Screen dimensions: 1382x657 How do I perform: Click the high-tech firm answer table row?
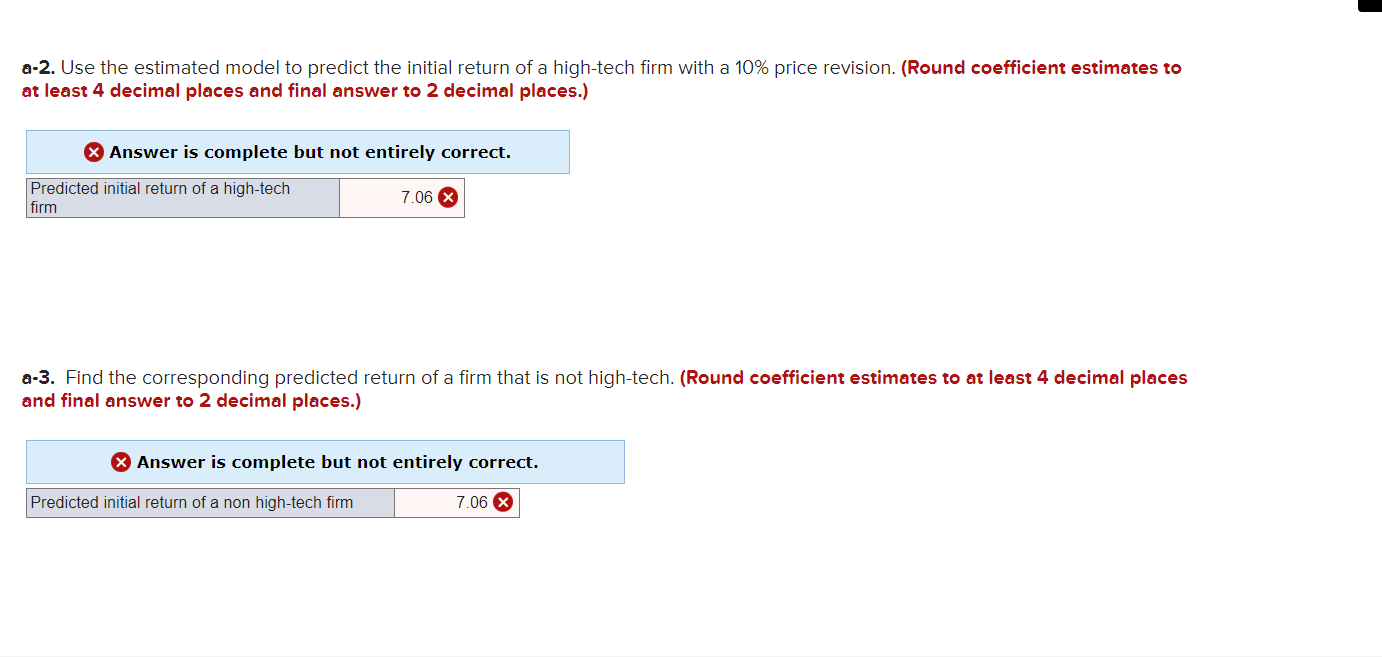click(245, 197)
